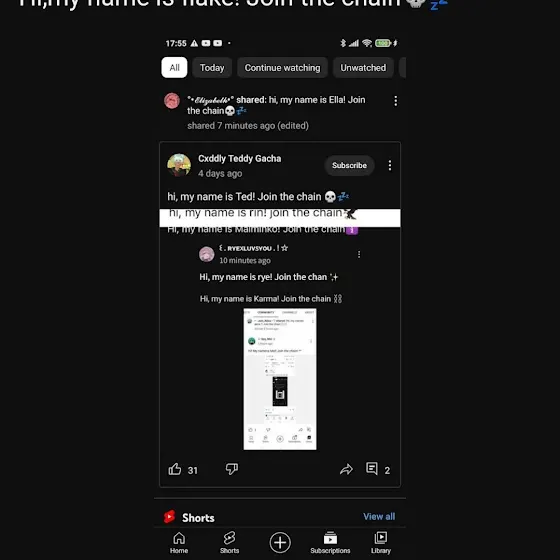Tap the thumbs-down dislike icon
Image resolution: width=560 pixels, height=560 pixels.
tap(232, 469)
